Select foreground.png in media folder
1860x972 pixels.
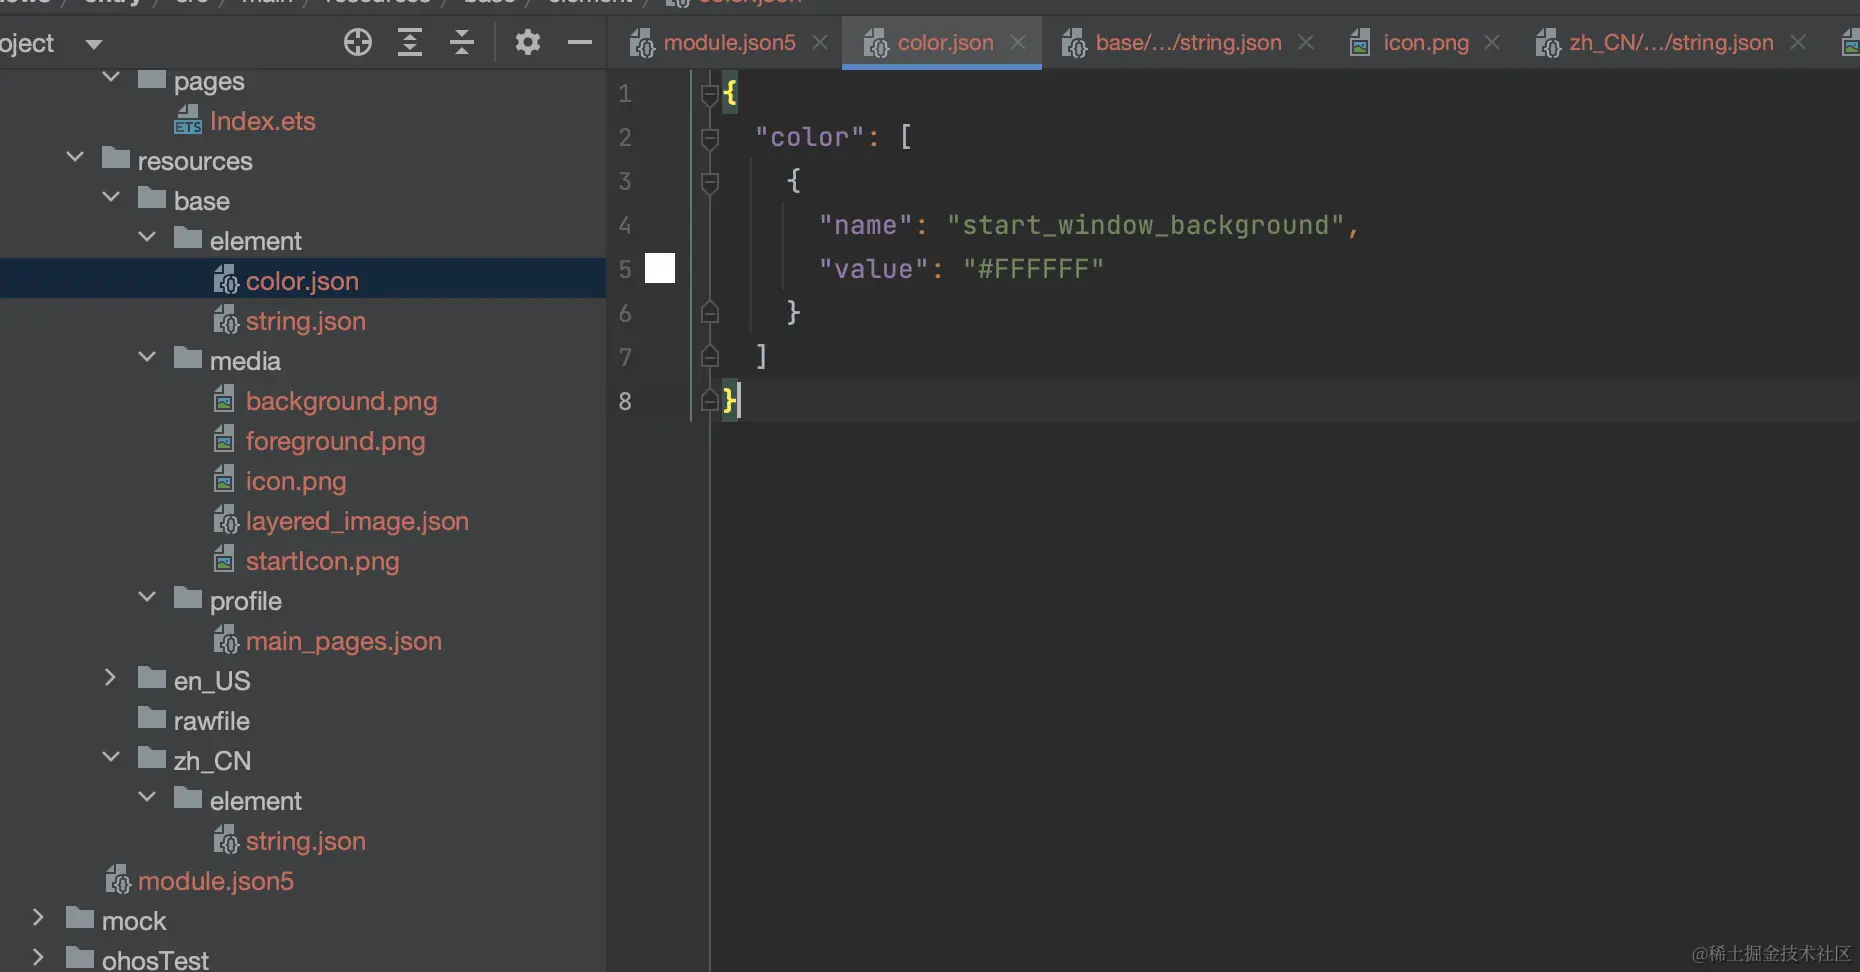coord(336,441)
